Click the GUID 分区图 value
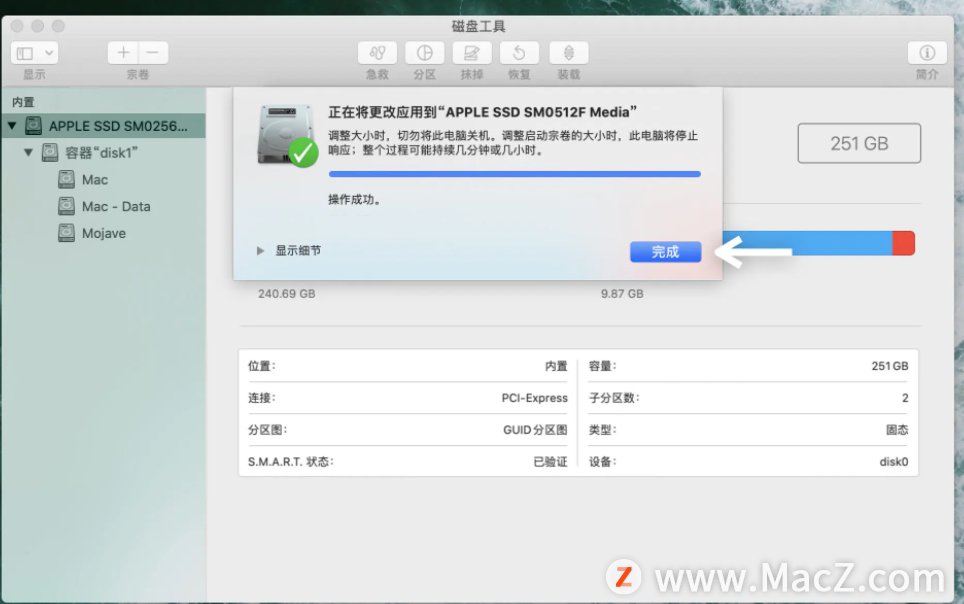Viewport: 964px width, 604px height. pos(535,430)
